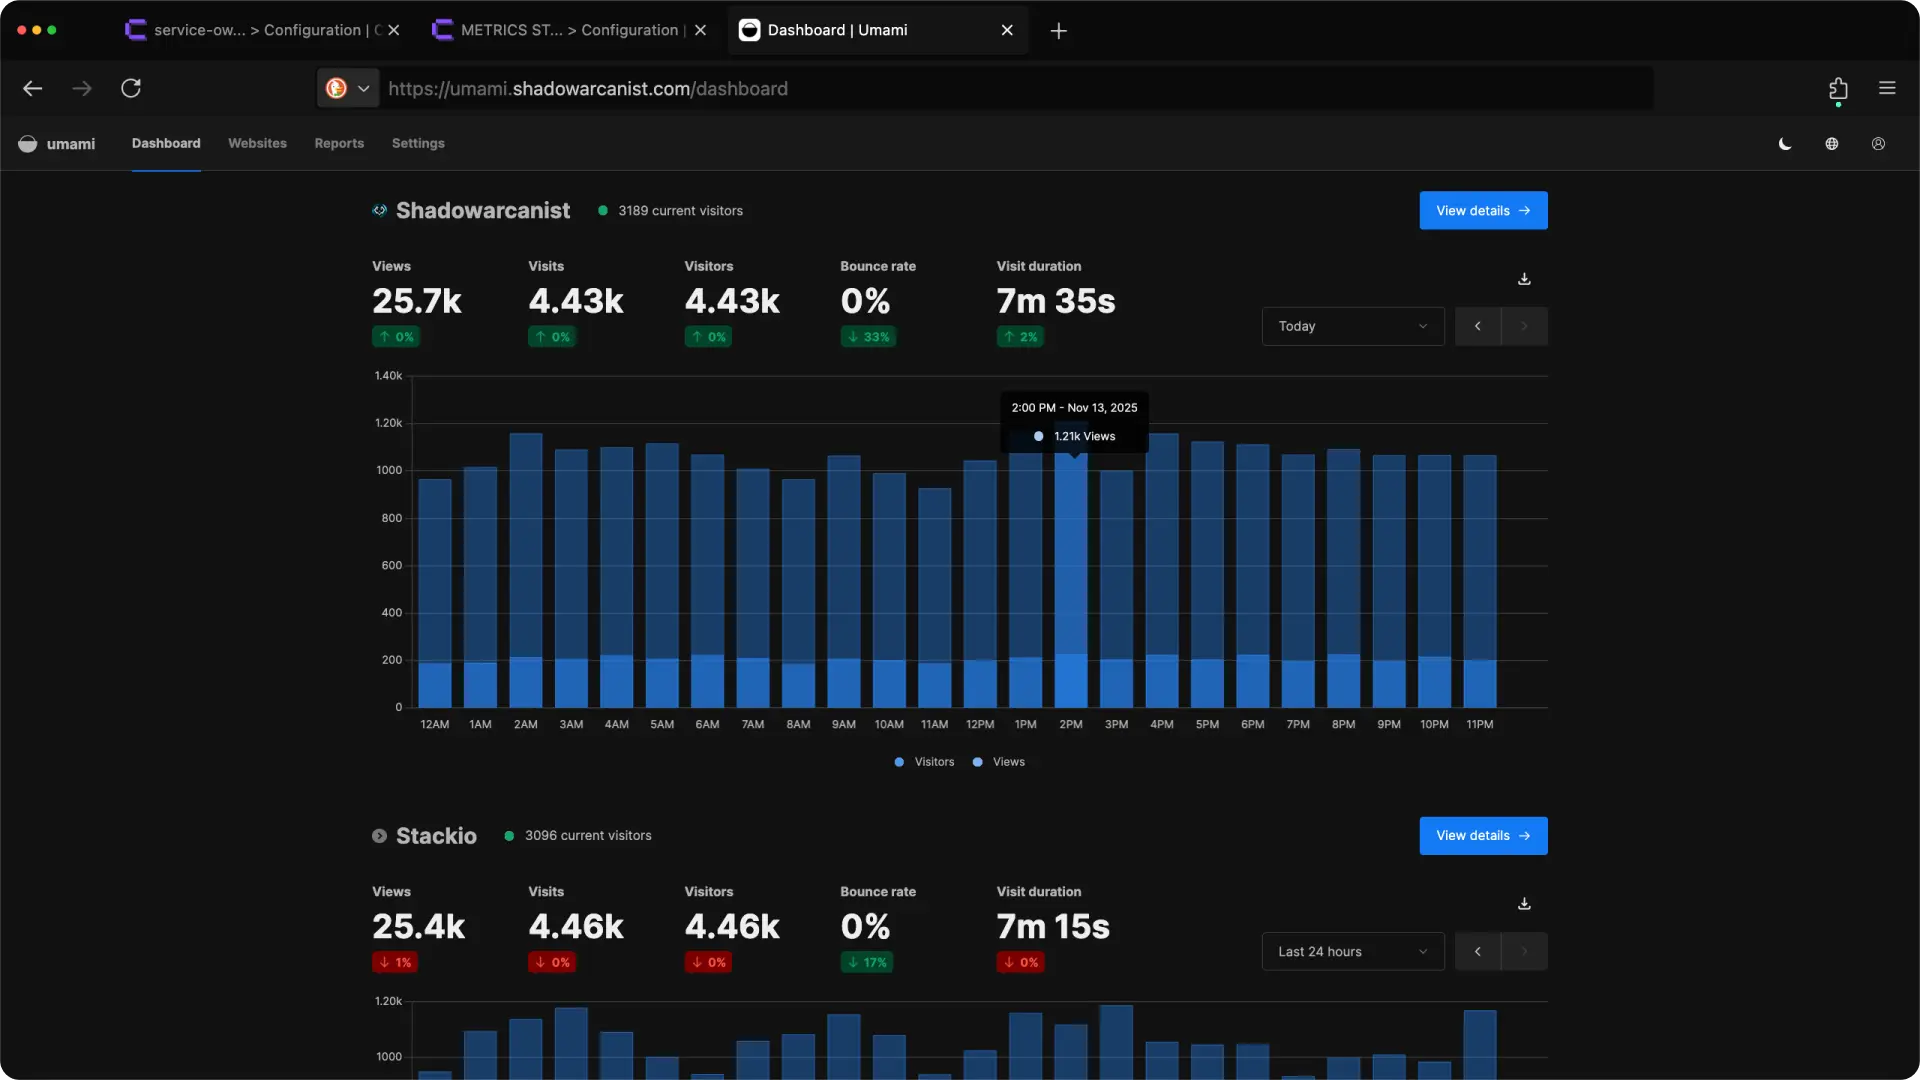1920x1080 pixels.
Task: Click View details for Shadowarcanist
Action: 1483,210
